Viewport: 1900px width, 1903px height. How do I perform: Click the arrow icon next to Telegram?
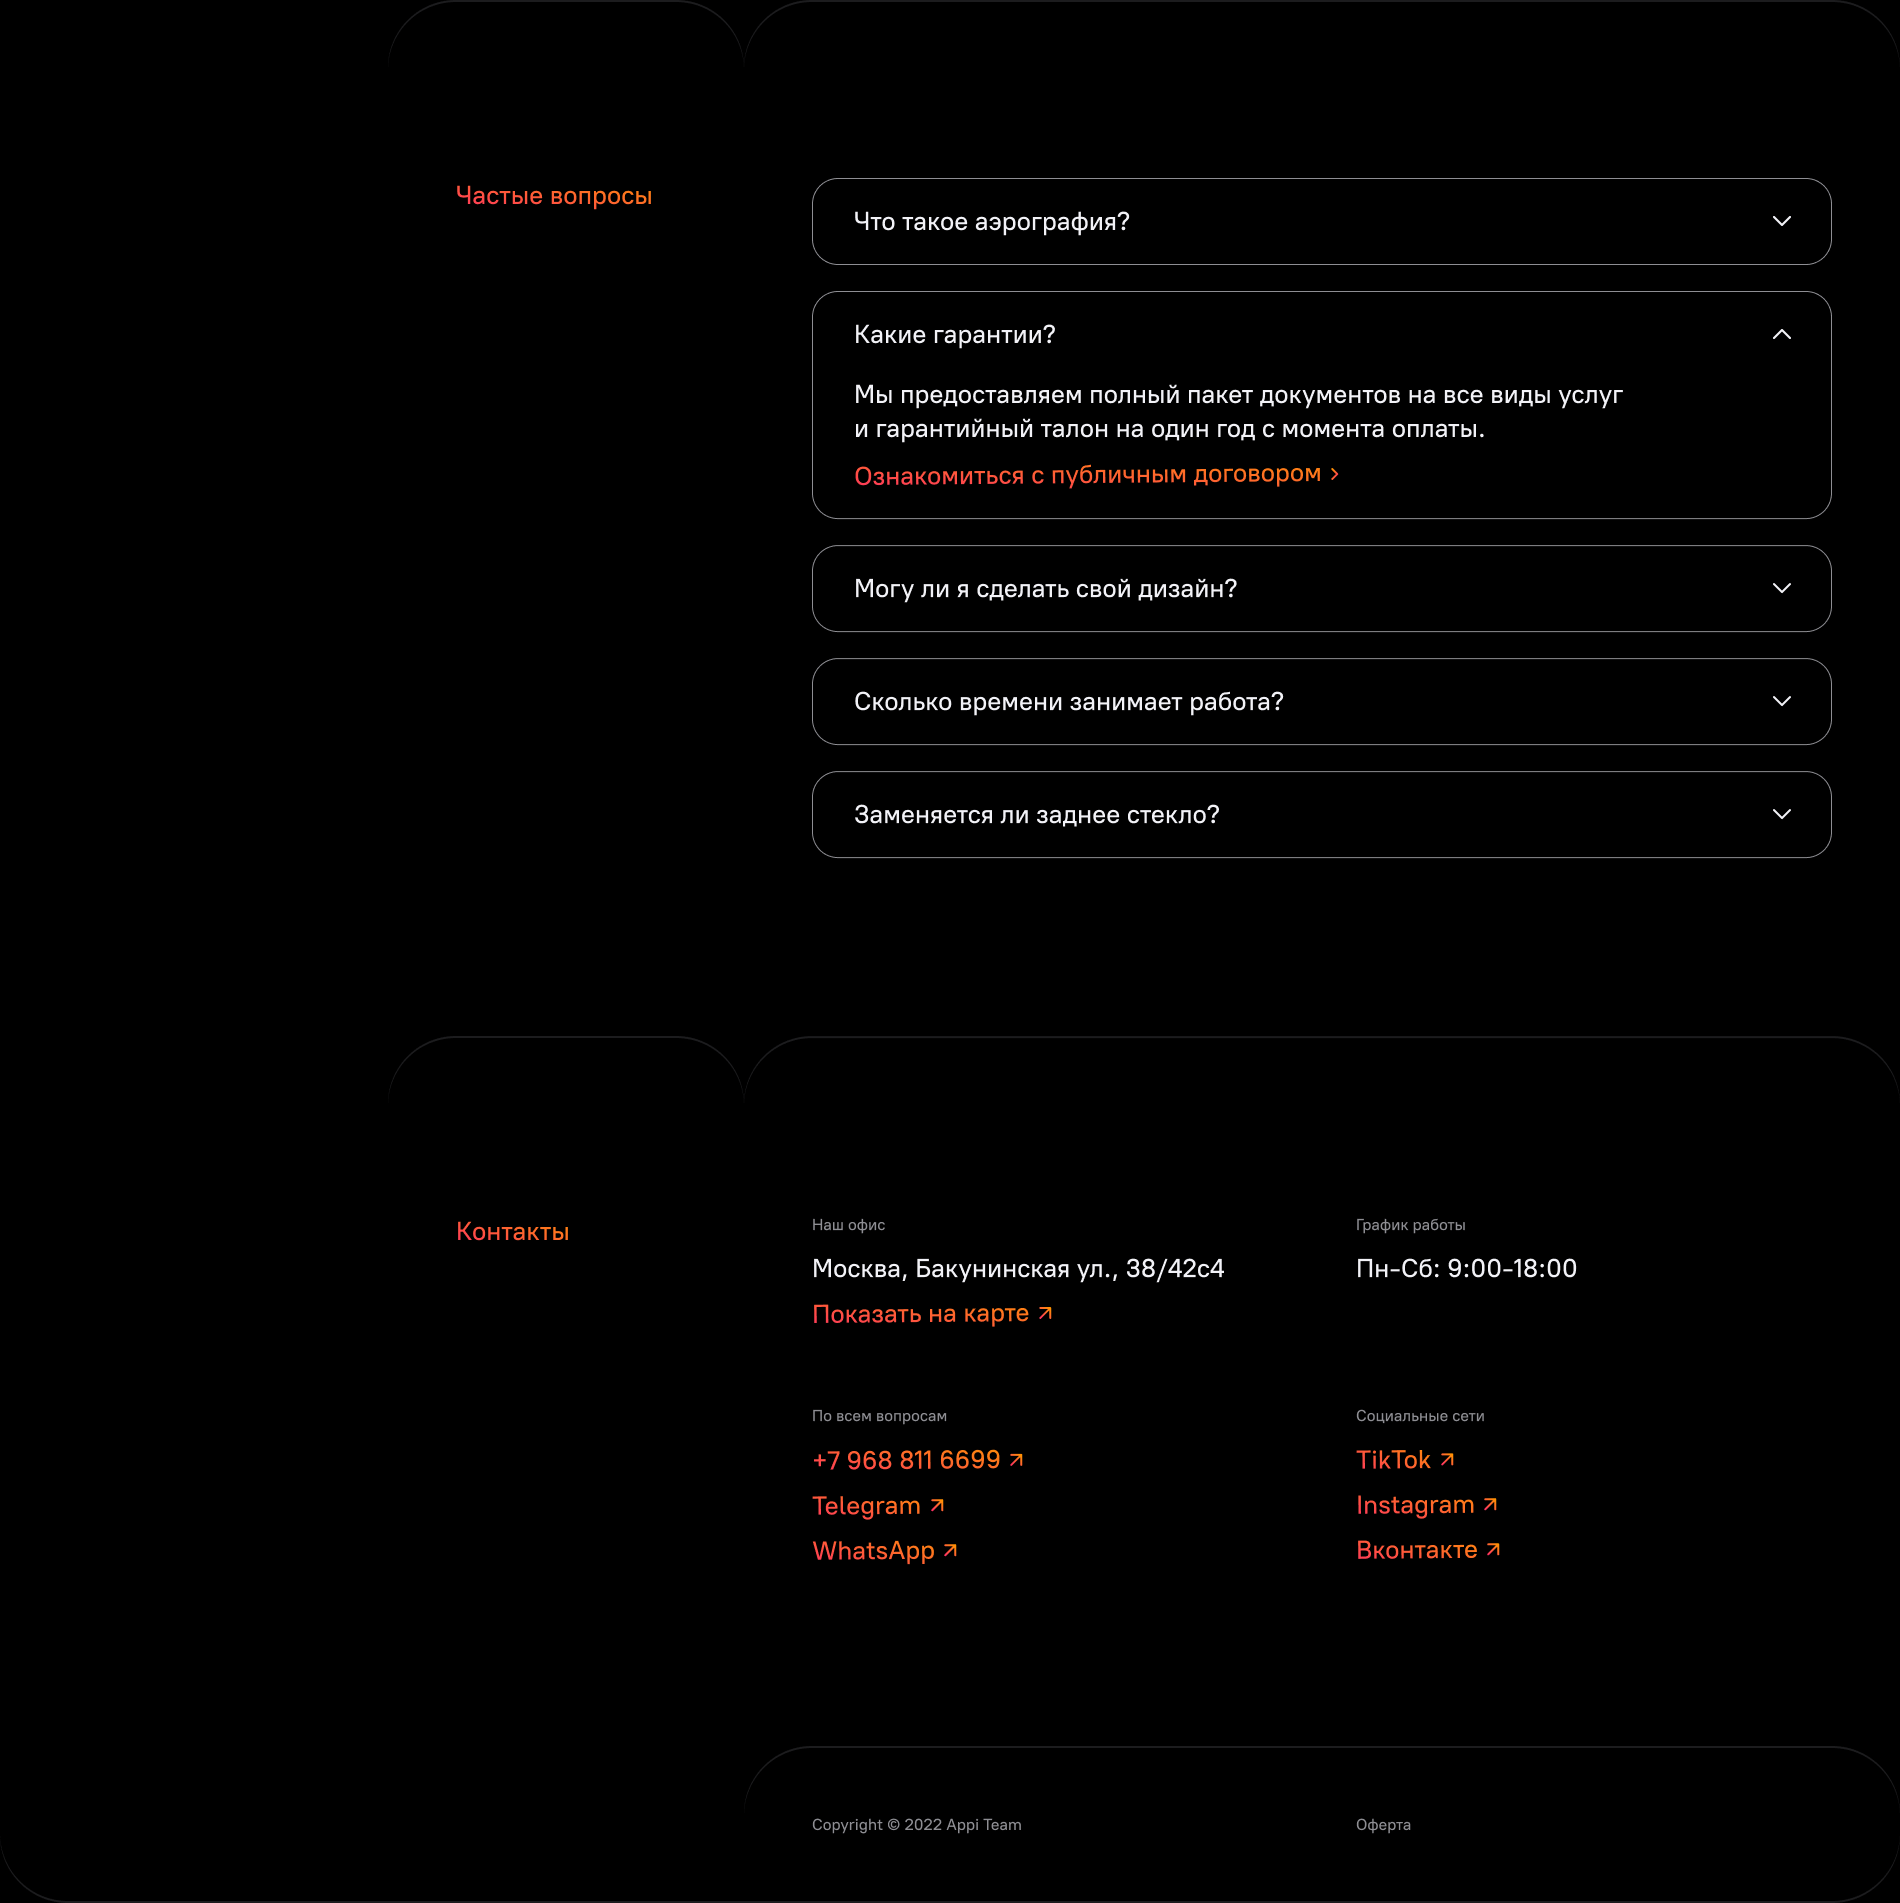pos(937,1505)
